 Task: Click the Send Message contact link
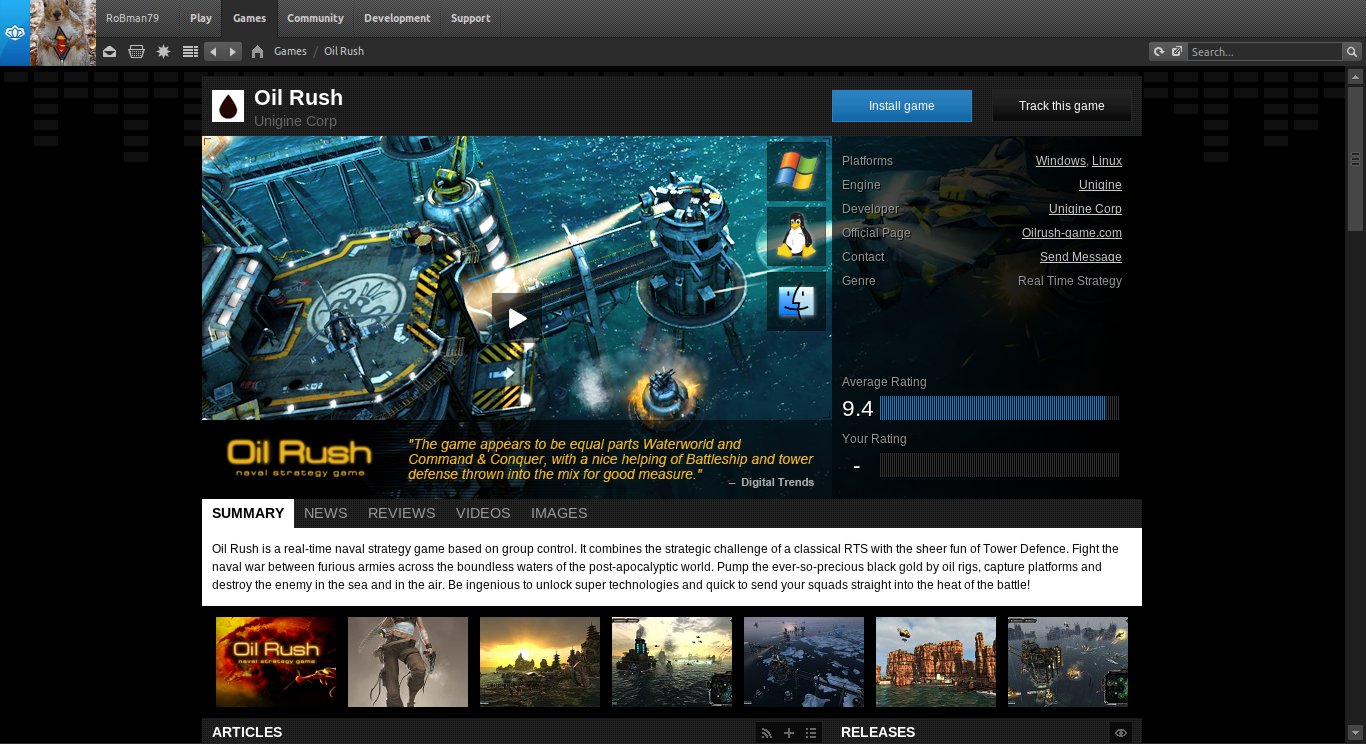point(1081,257)
